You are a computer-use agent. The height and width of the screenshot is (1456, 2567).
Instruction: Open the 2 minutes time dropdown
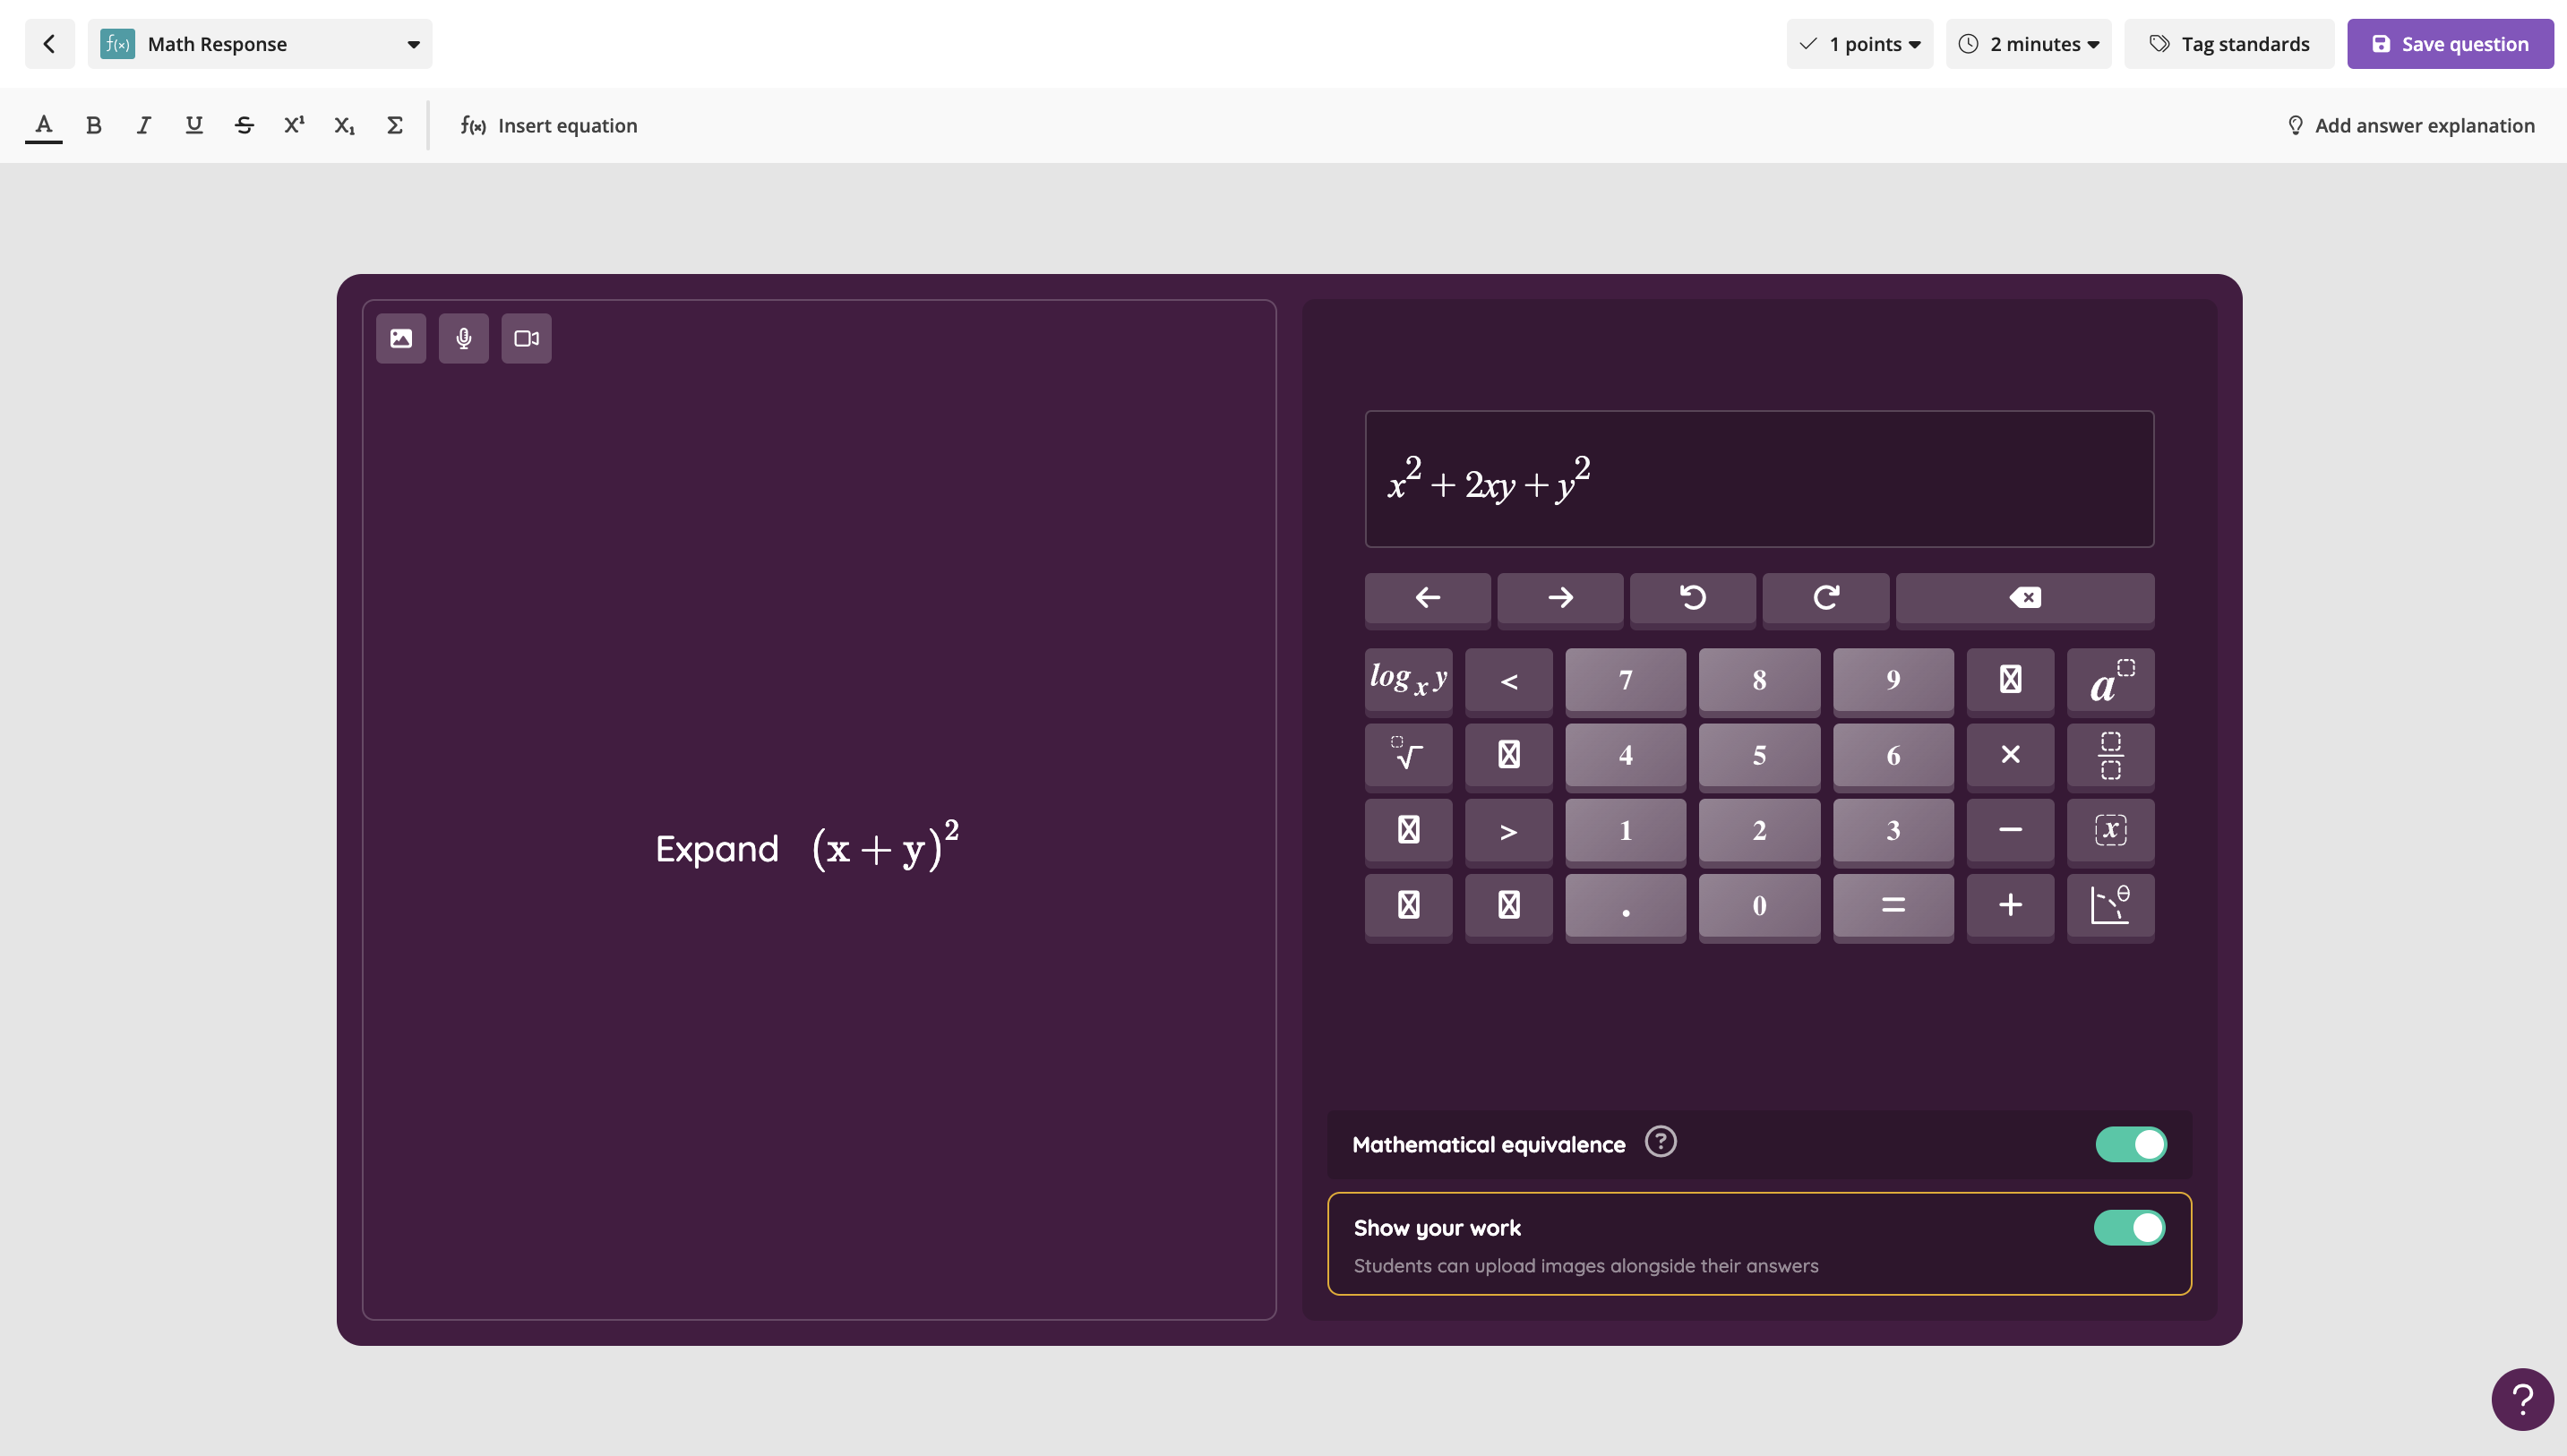click(x=2028, y=44)
